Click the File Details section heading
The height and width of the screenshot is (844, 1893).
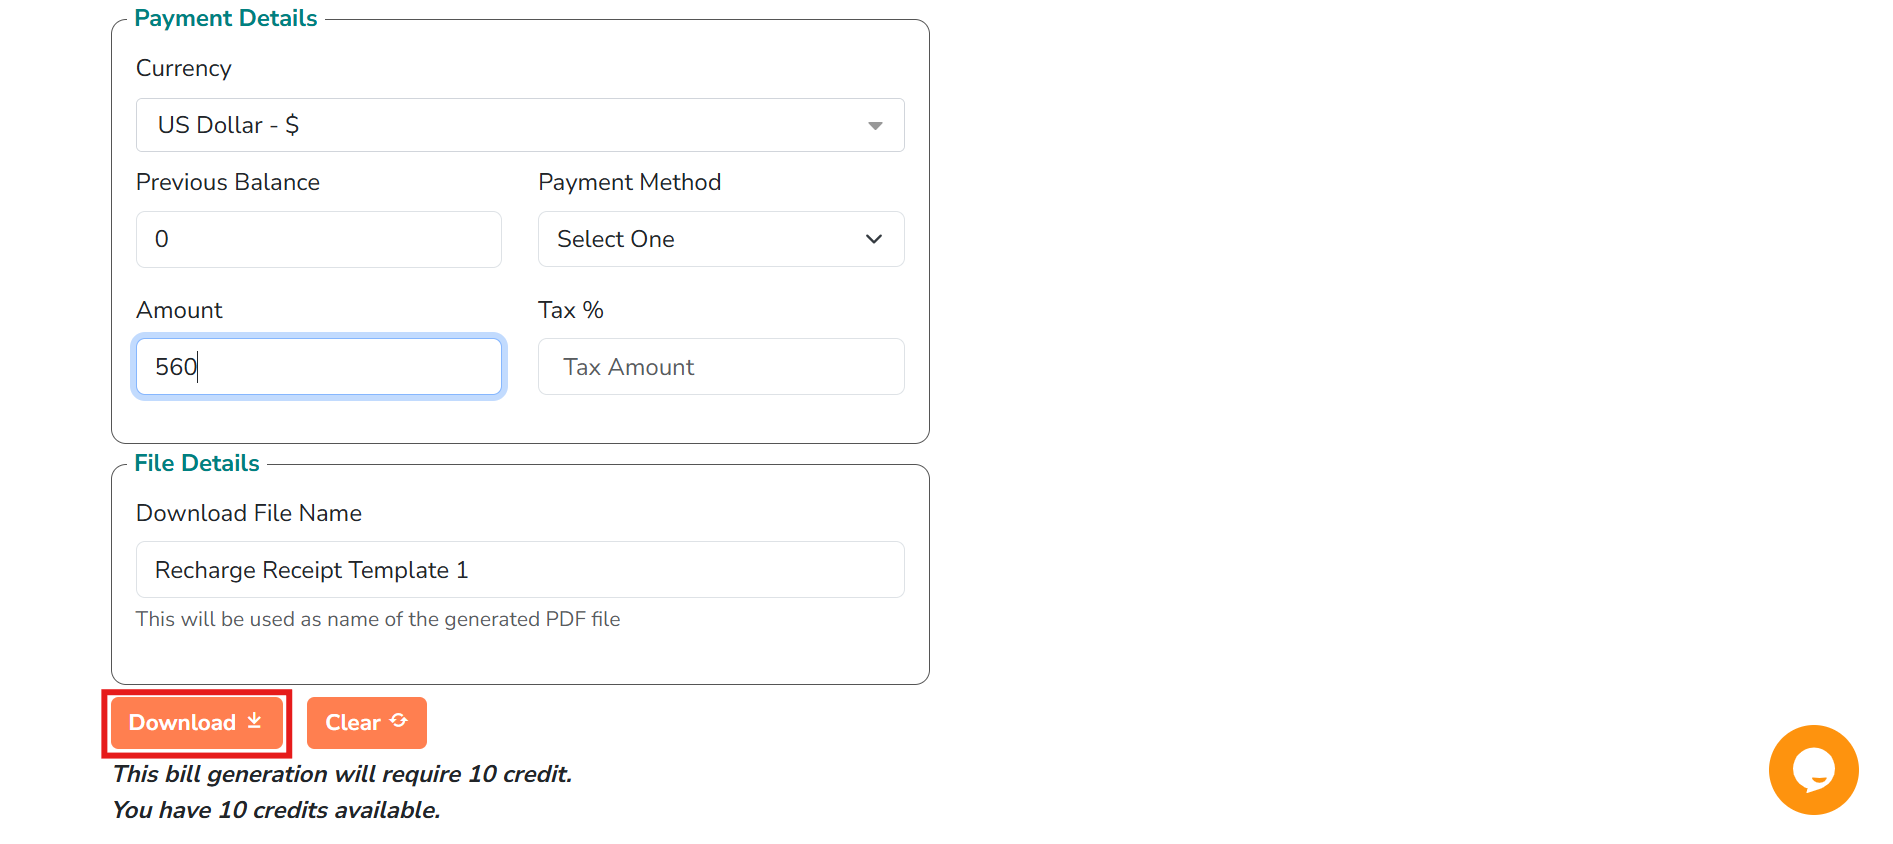pyautogui.click(x=197, y=463)
